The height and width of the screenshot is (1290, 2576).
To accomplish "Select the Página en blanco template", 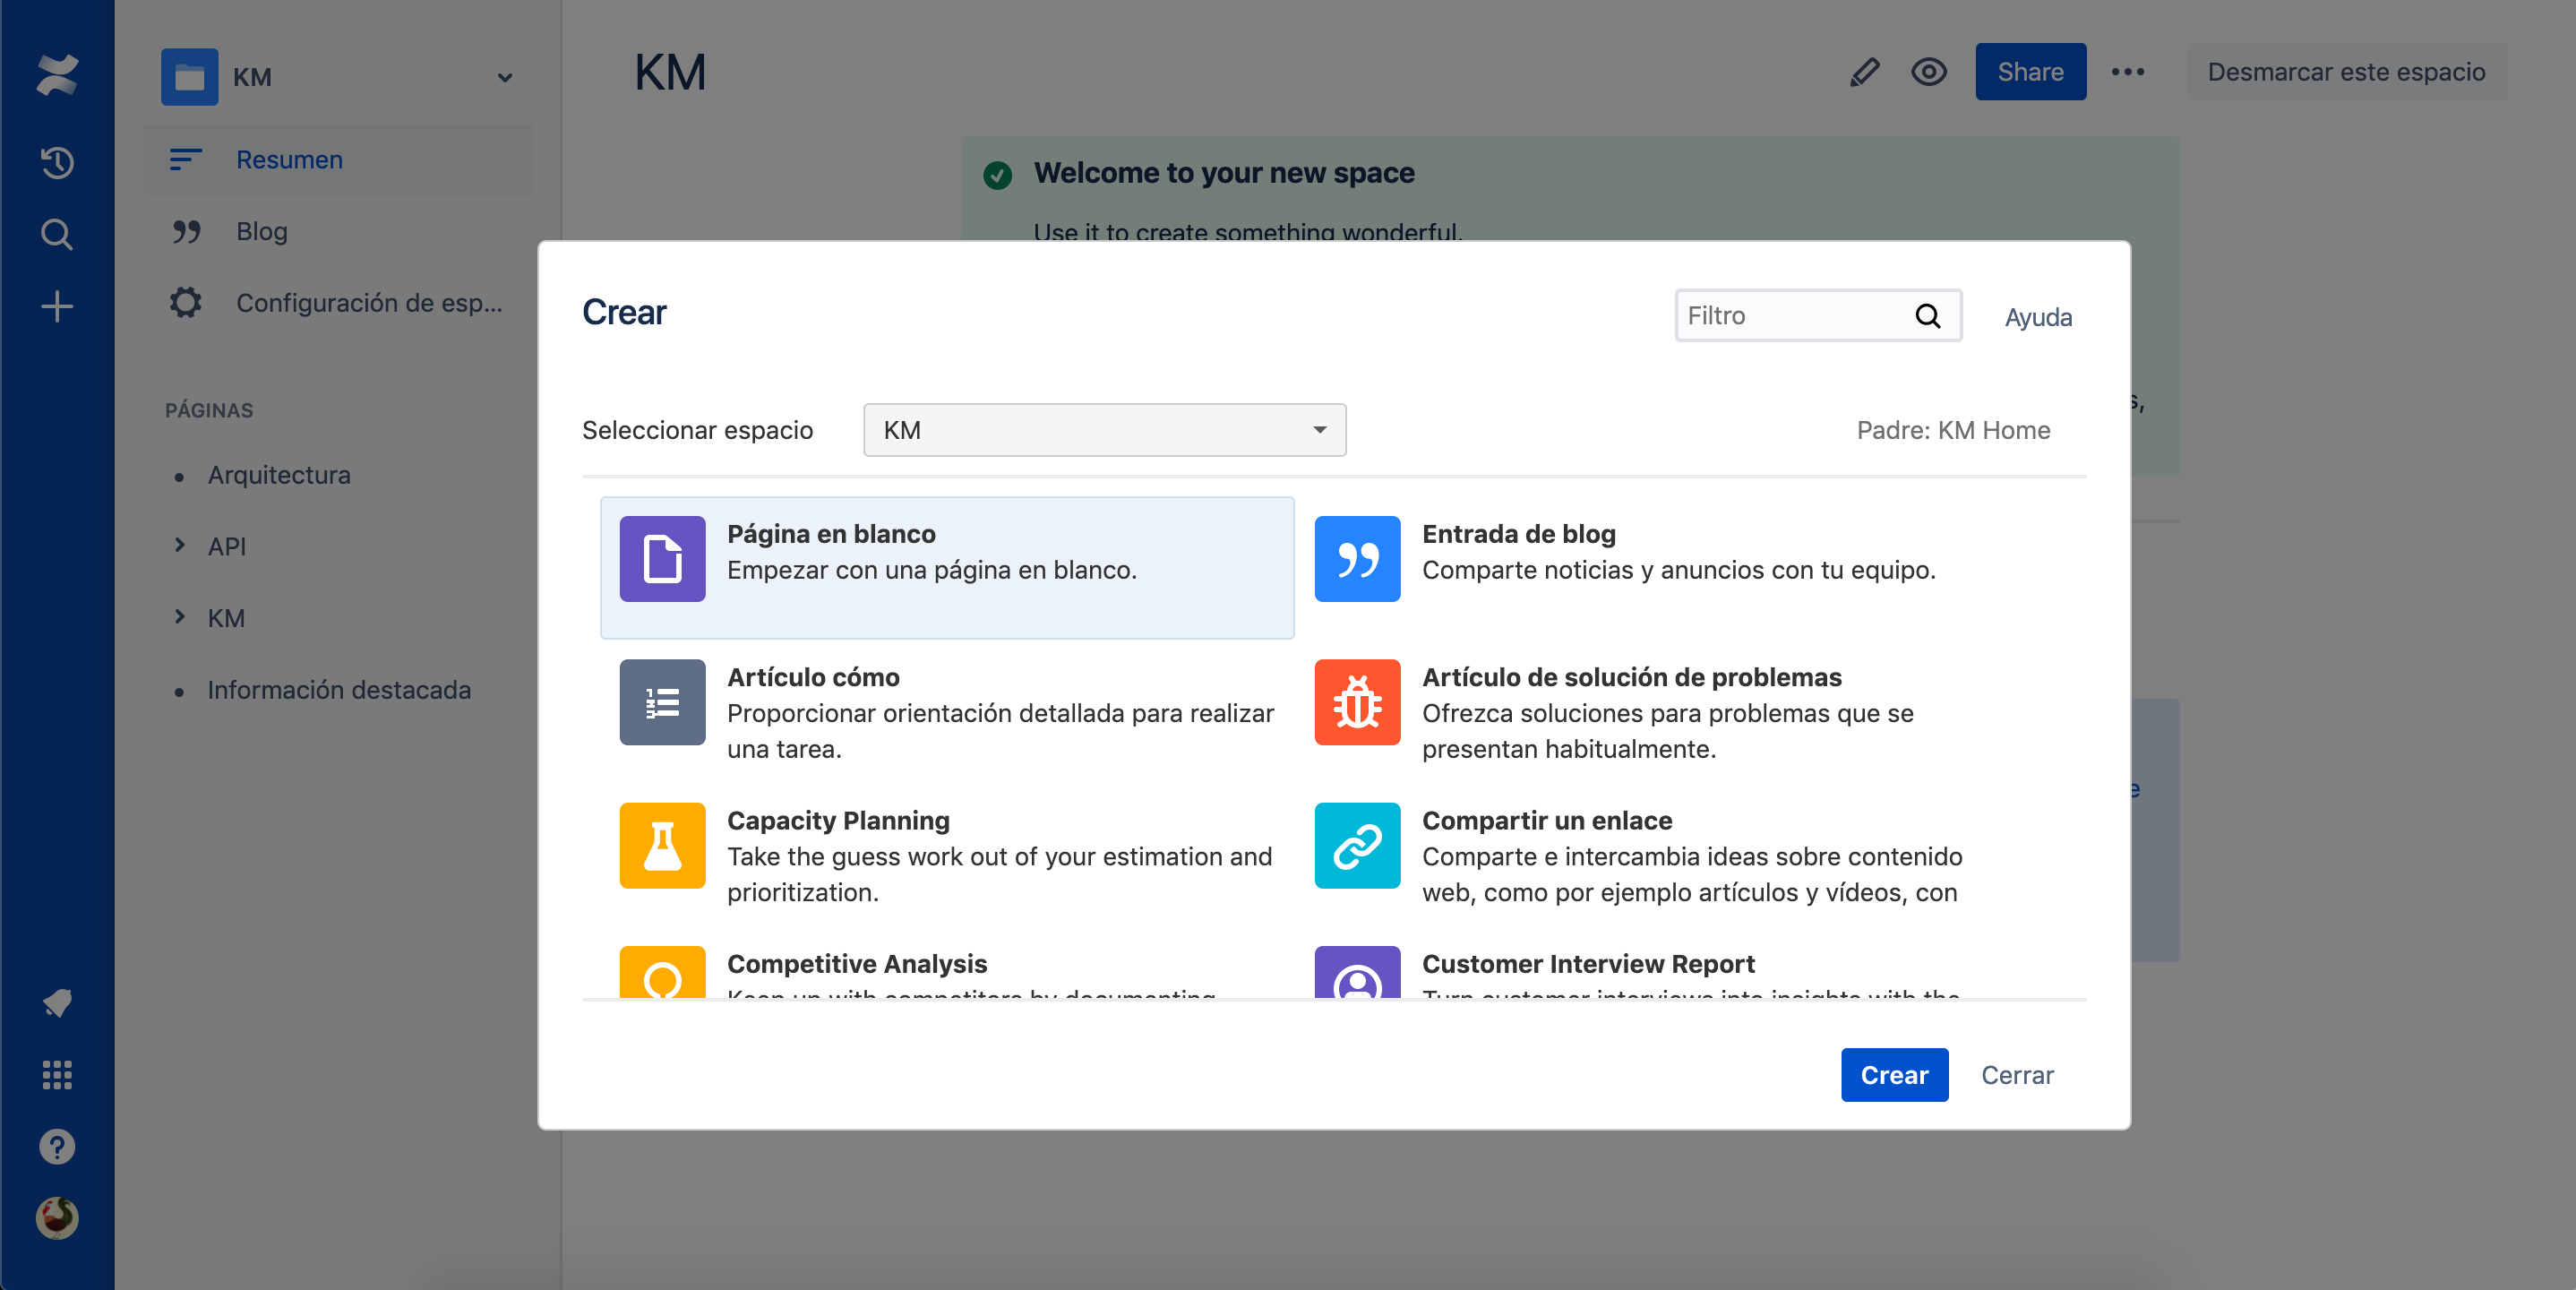I will pyautogui.click(x=946, y=567).
